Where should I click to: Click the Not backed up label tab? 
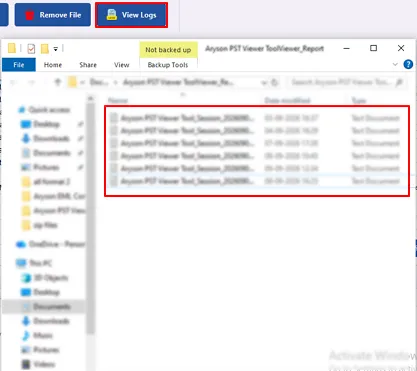click(x=168, y=50)
